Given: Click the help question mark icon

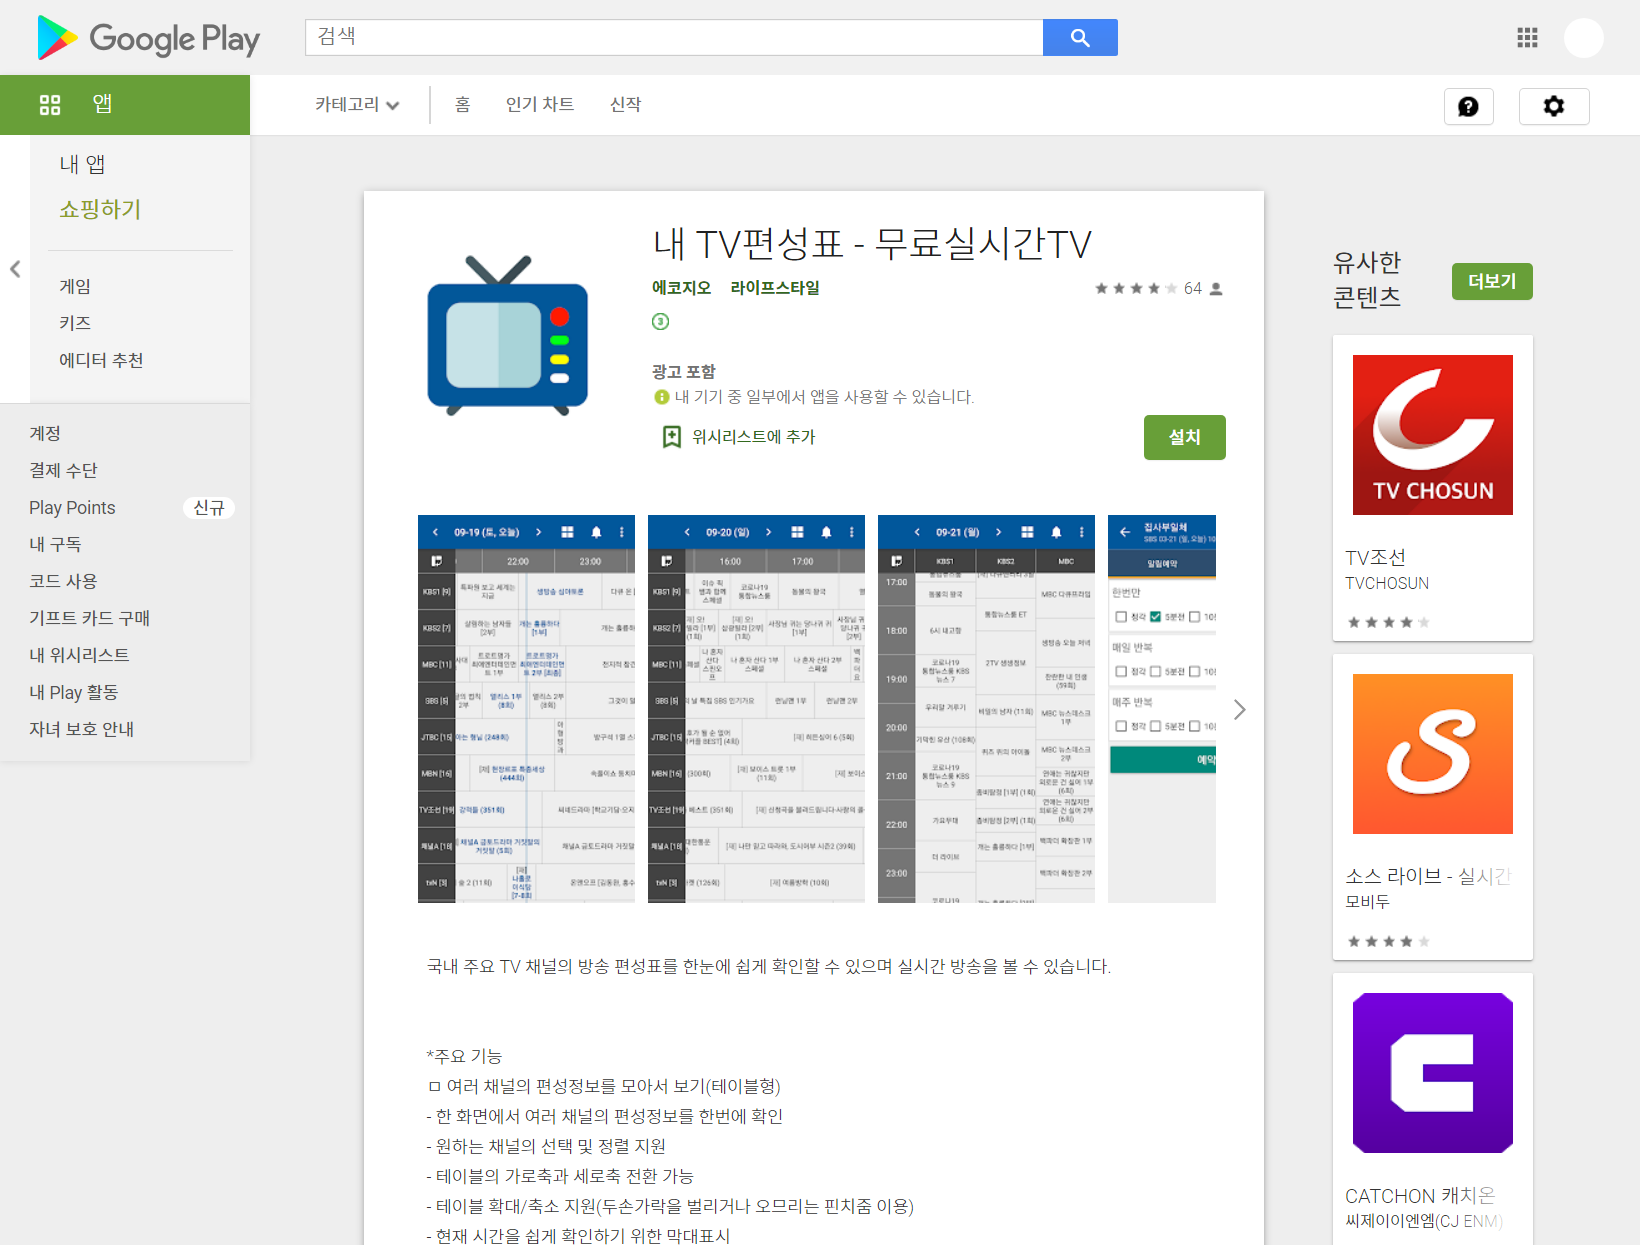Looking at the screenshot, I should [1468, 106].
